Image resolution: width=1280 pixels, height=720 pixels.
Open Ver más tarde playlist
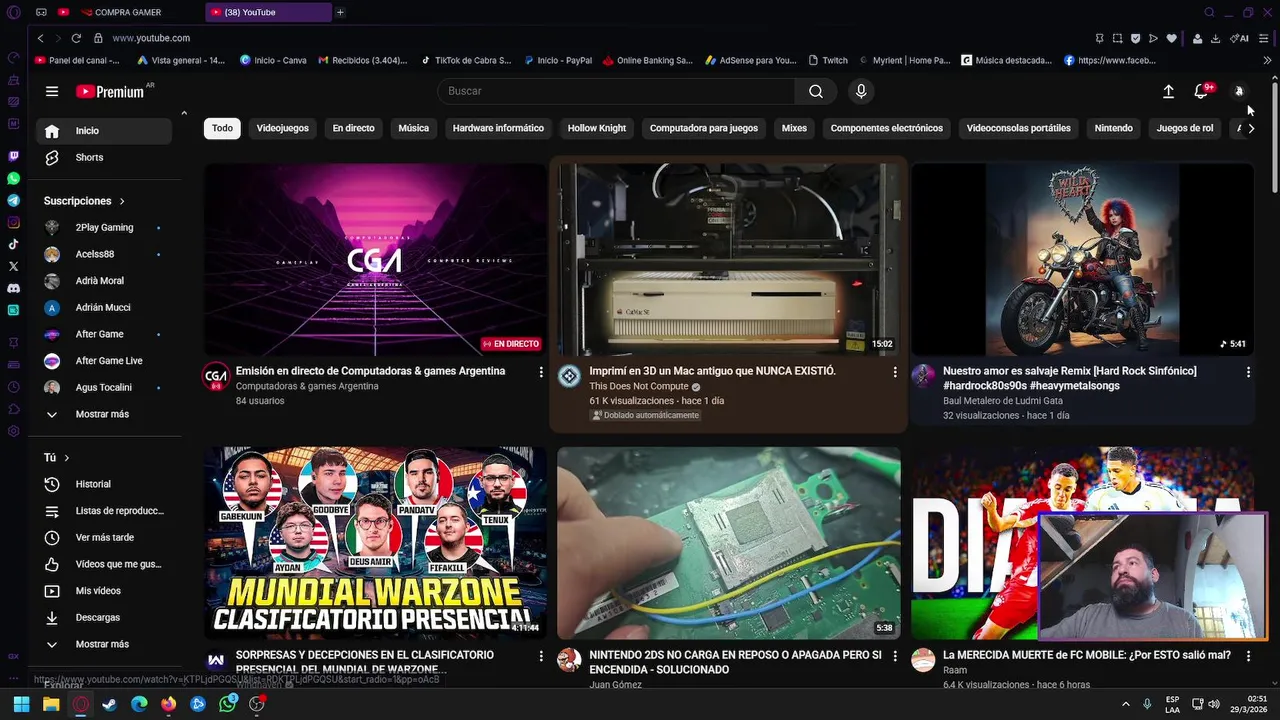(x=104, y=537)
